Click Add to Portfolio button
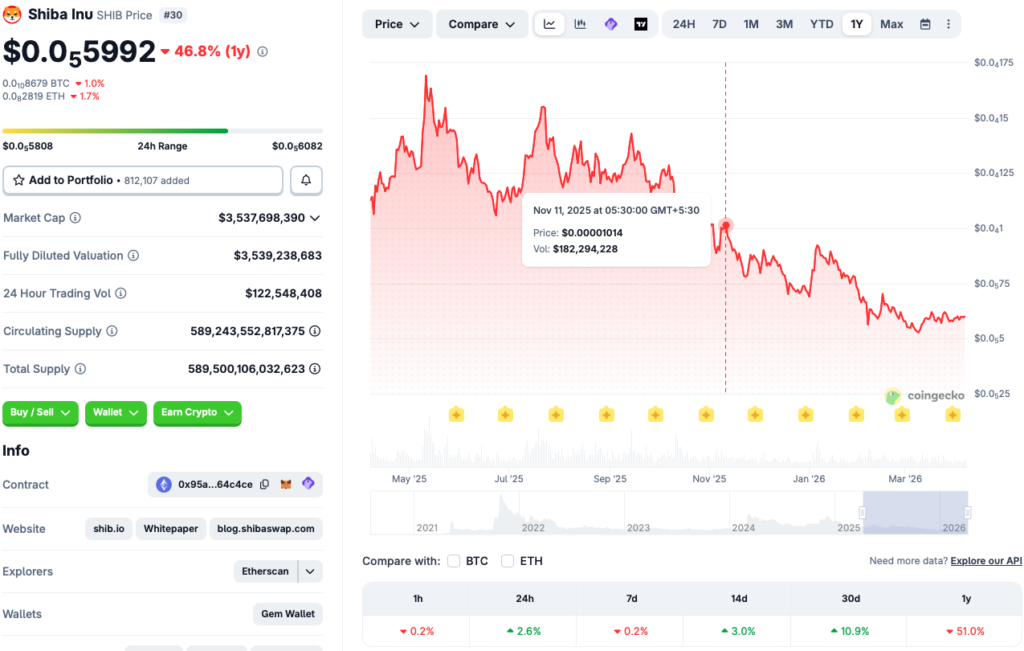The image size is (1024, 651). click(143, 180)
